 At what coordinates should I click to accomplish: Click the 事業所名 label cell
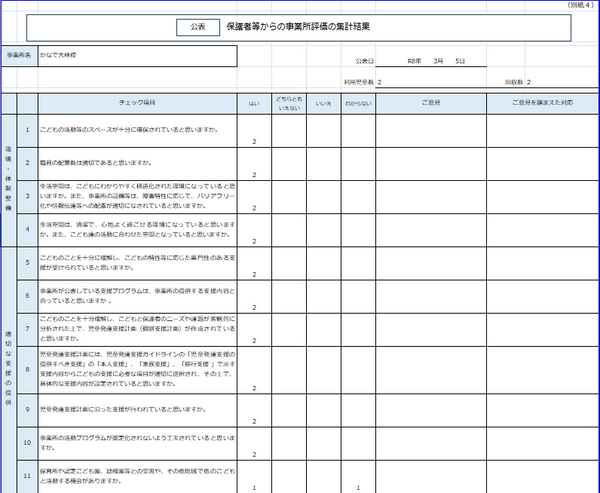pos(19,56)
